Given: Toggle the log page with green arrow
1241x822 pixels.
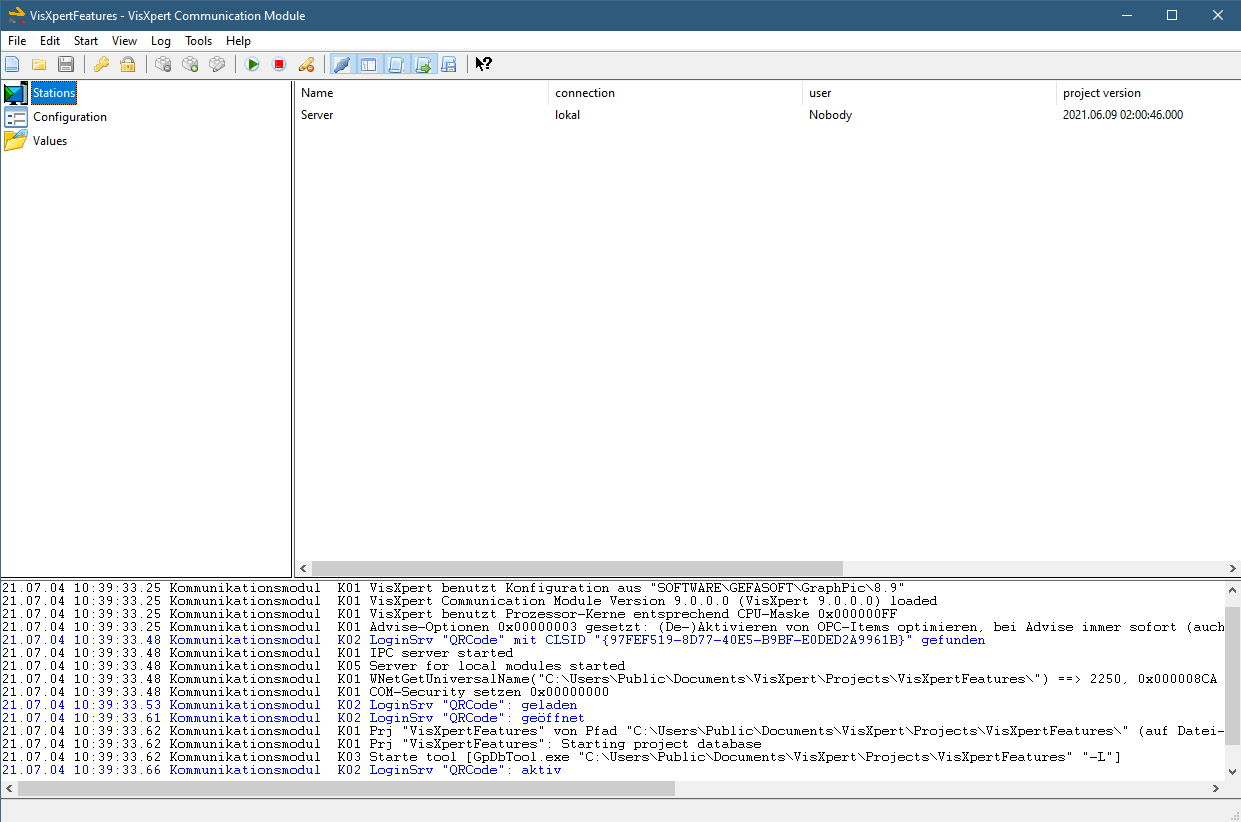Looking at the screenshot, I should (x=424, y=64).
